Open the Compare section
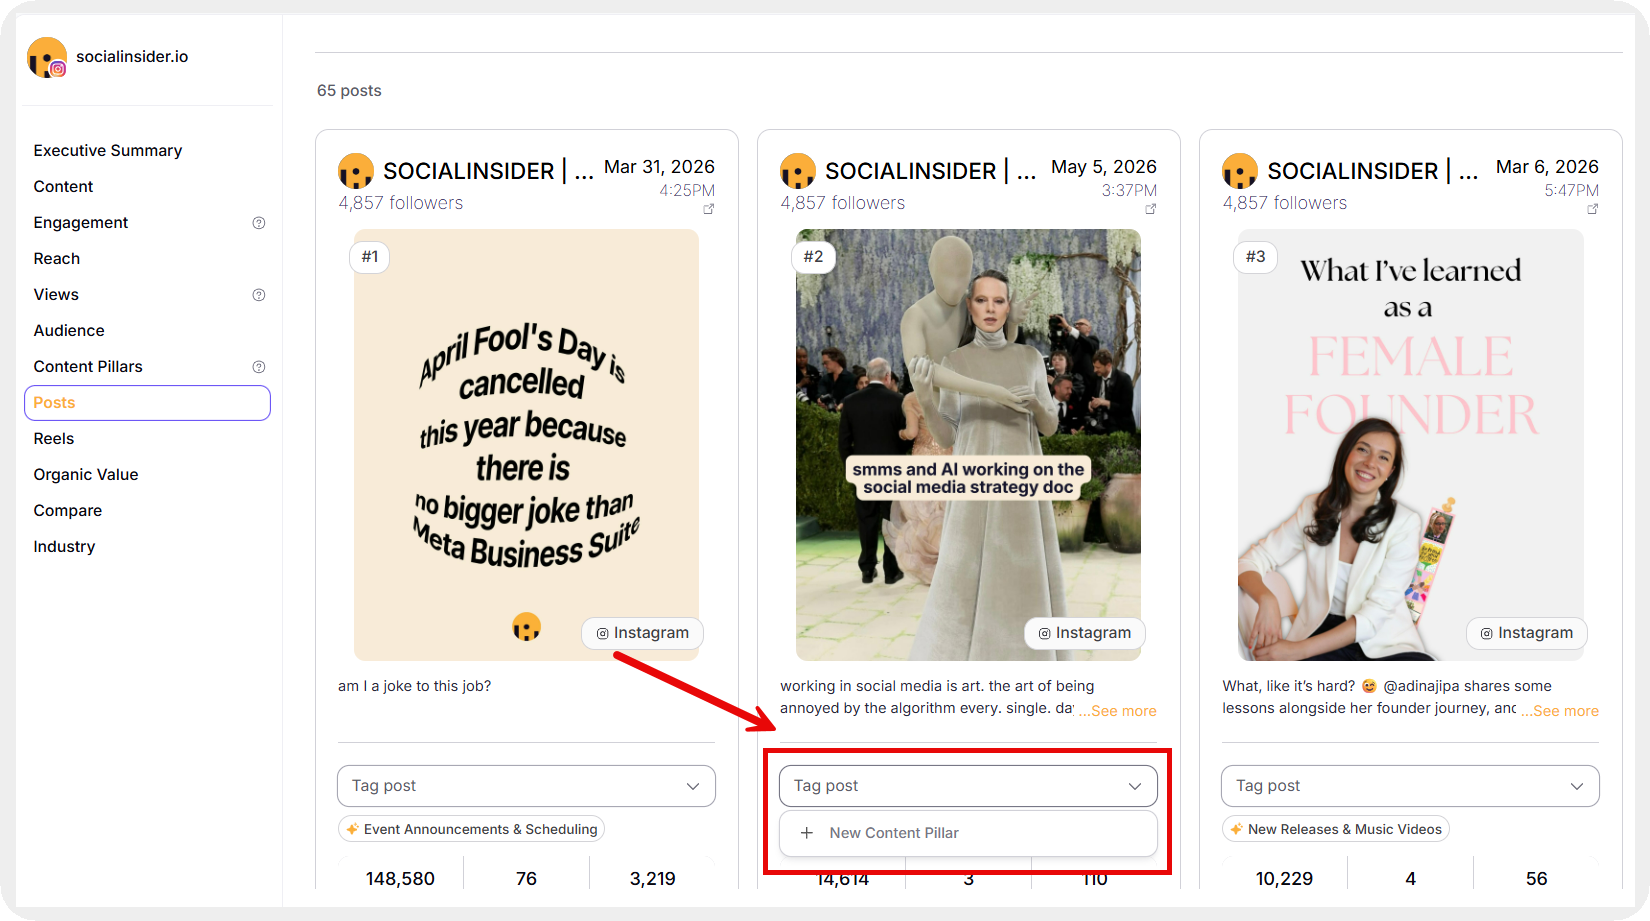This screenshot has height=921, width=1650. [68, 511]
